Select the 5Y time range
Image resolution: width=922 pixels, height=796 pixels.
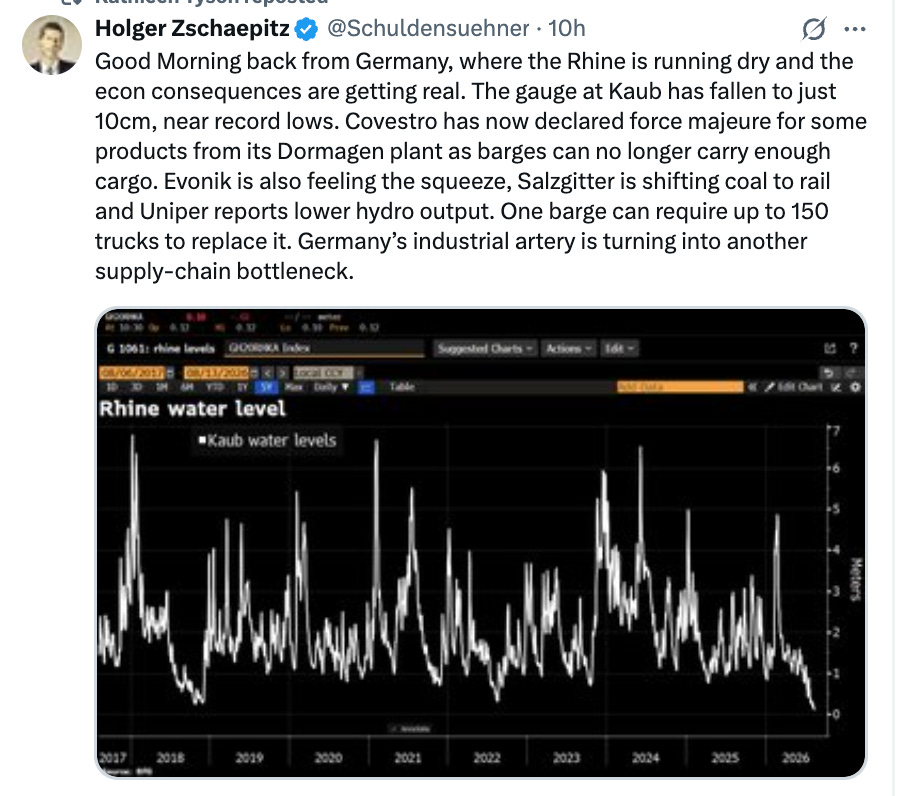click(x=266, y=387)
